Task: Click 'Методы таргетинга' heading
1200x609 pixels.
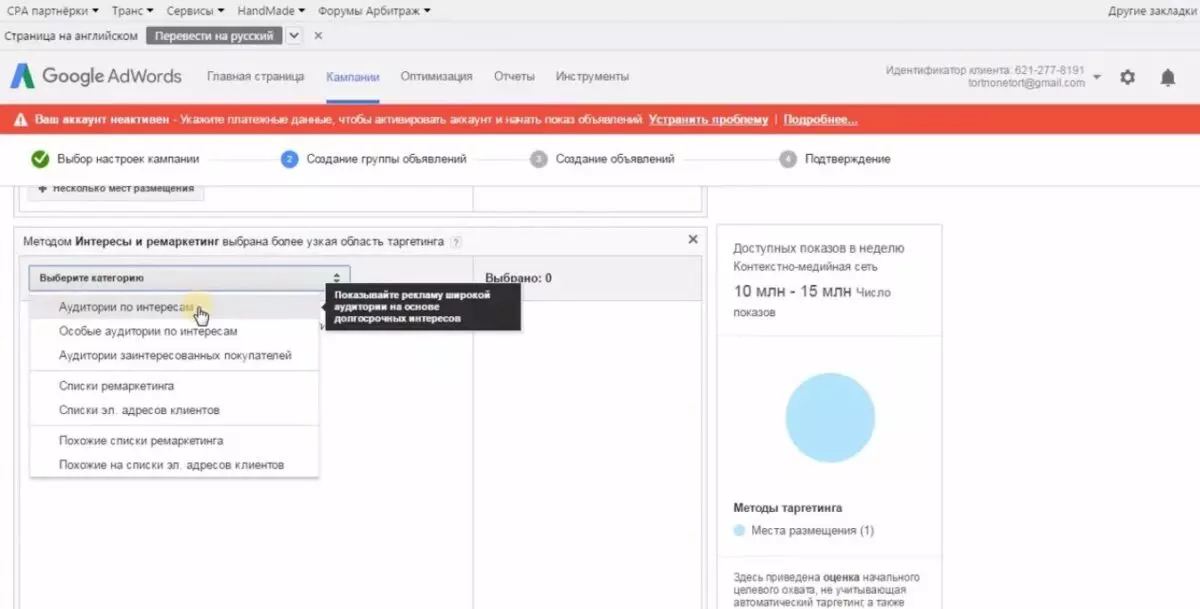Action: pos(787,508)
